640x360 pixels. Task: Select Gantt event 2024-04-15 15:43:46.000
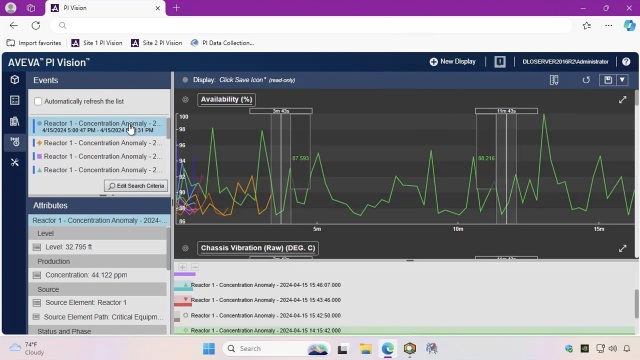tap(266, 300)
